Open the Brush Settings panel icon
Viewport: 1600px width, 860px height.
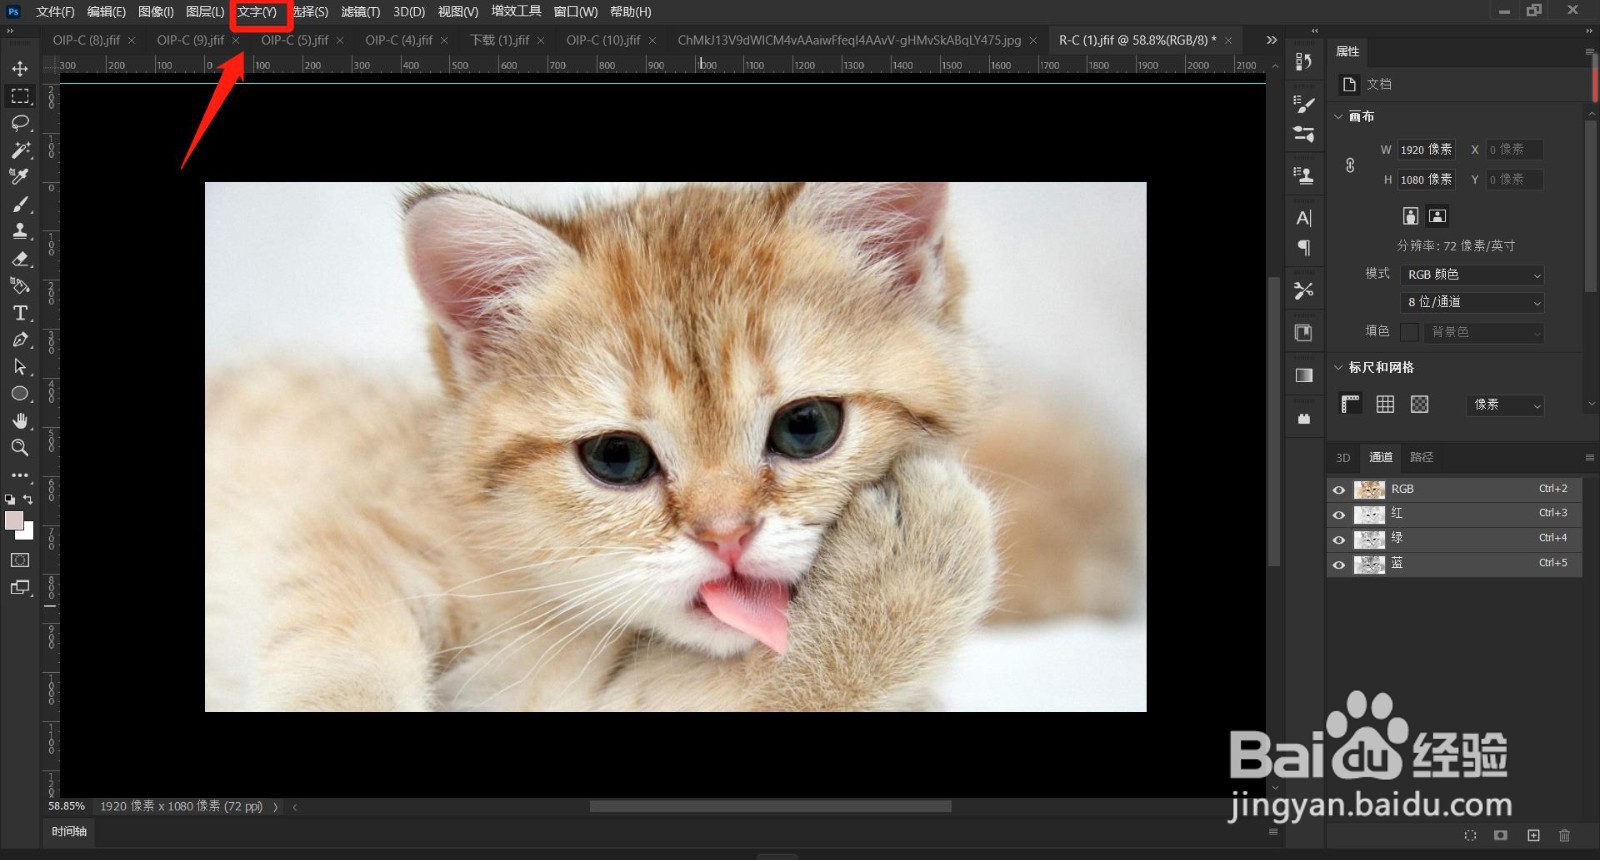coord(1303,104)
